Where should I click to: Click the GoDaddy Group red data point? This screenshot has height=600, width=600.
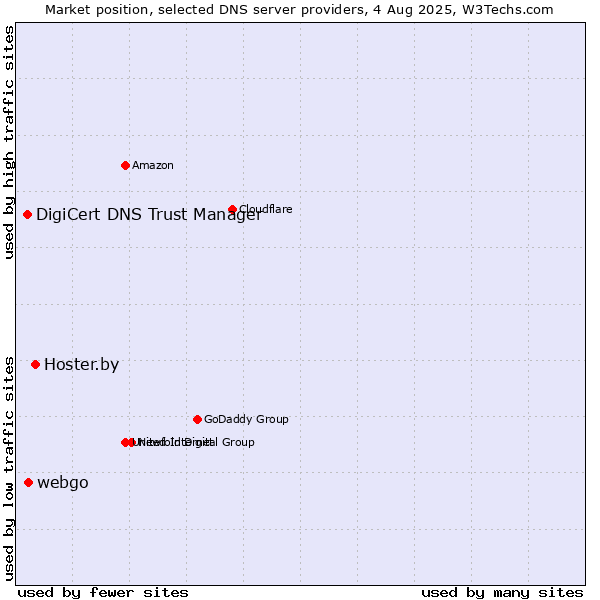tap(197, 419)
